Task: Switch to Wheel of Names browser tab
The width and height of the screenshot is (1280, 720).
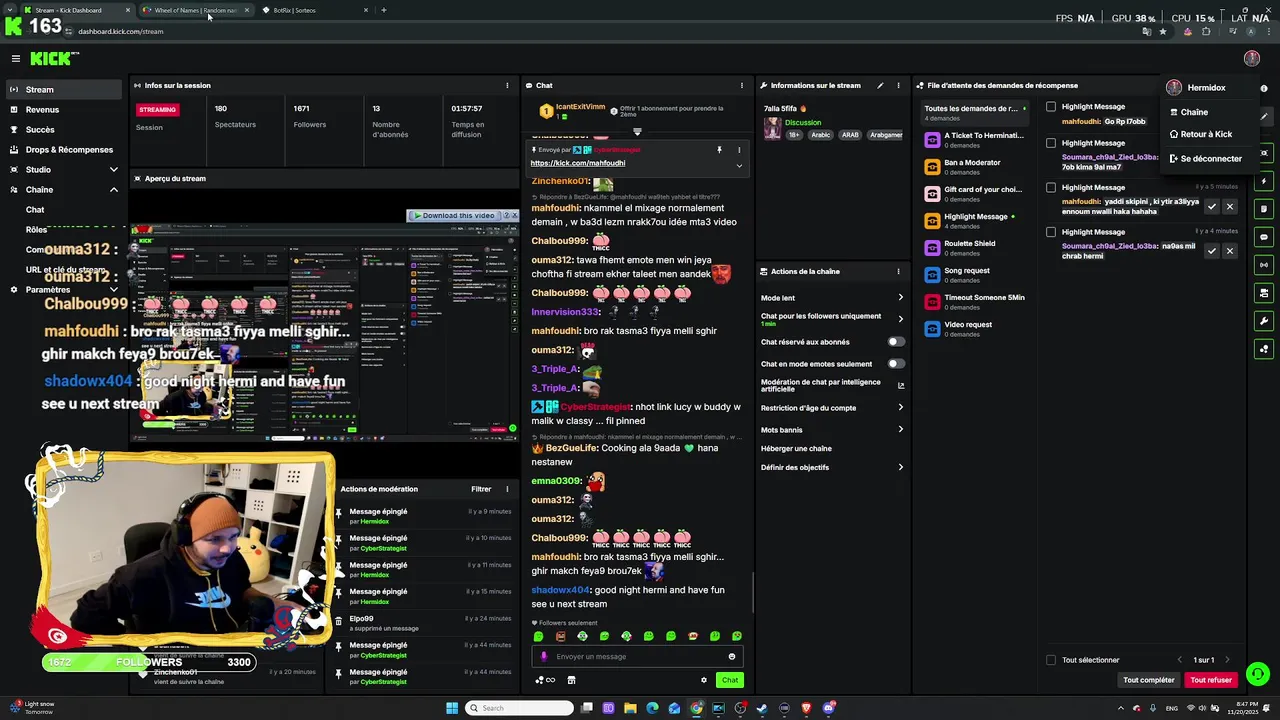Action: pos(196,10)
